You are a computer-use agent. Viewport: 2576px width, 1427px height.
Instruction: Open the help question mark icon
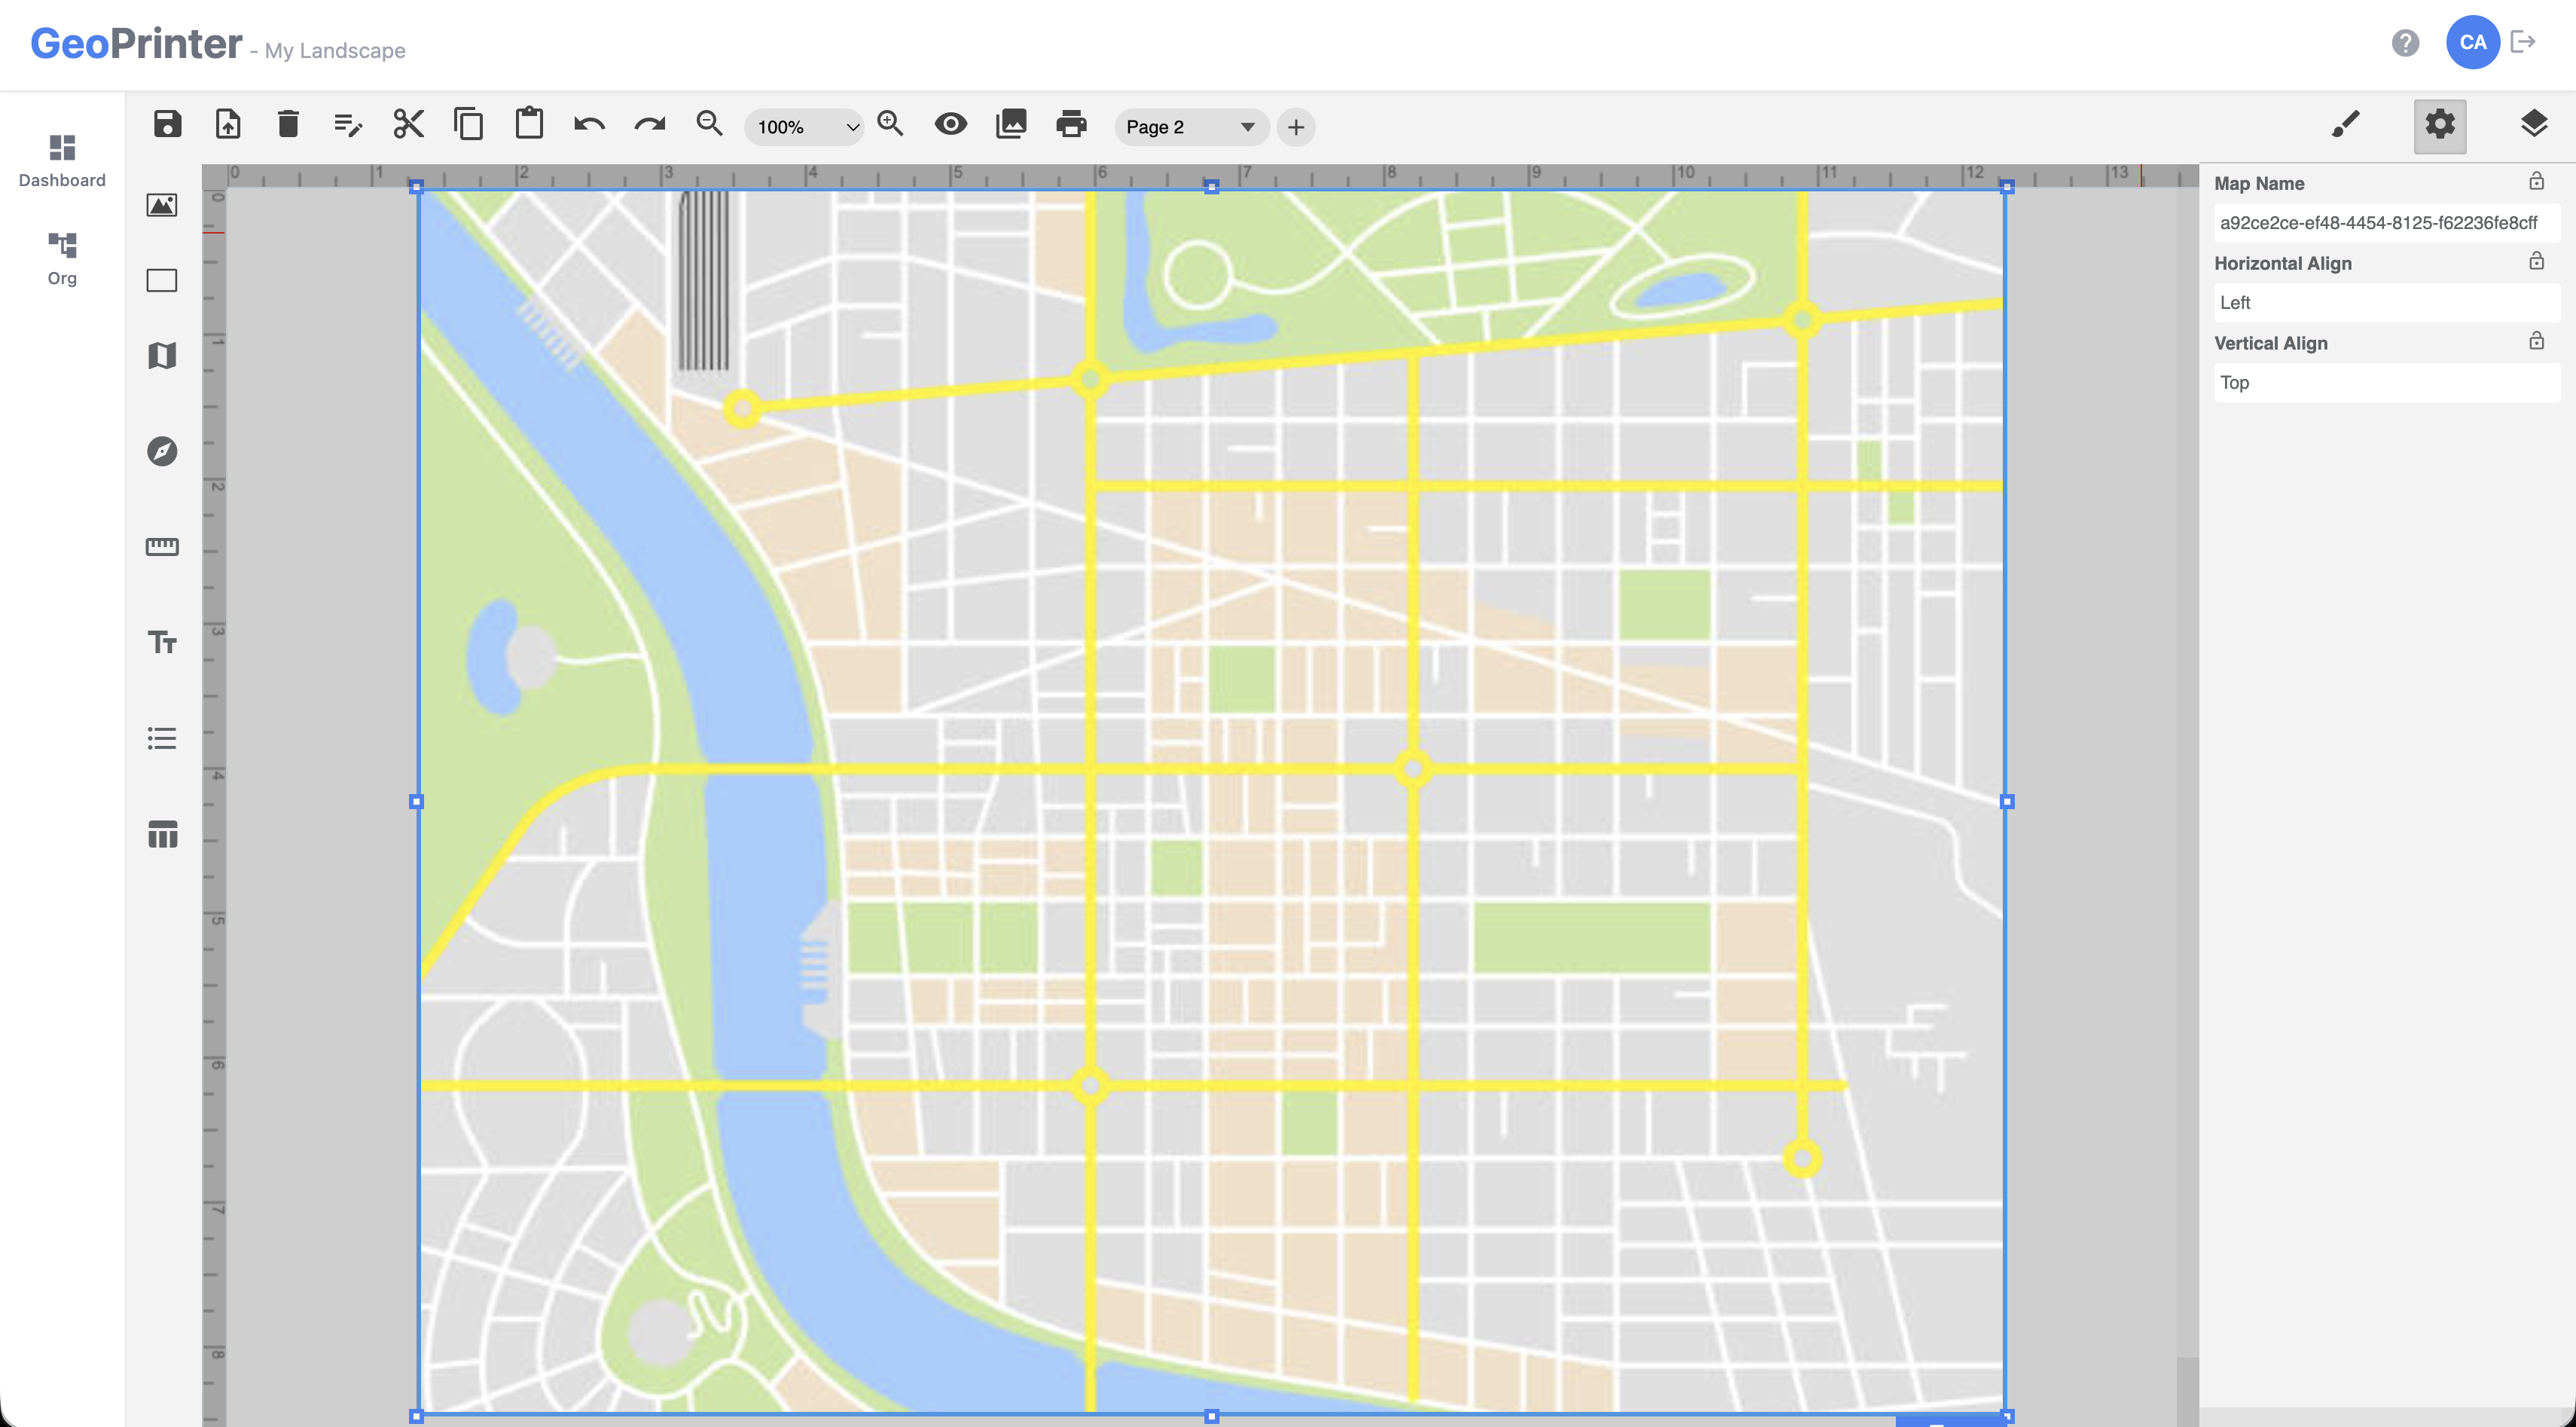pyautogui.click(x=2405, y=42)
